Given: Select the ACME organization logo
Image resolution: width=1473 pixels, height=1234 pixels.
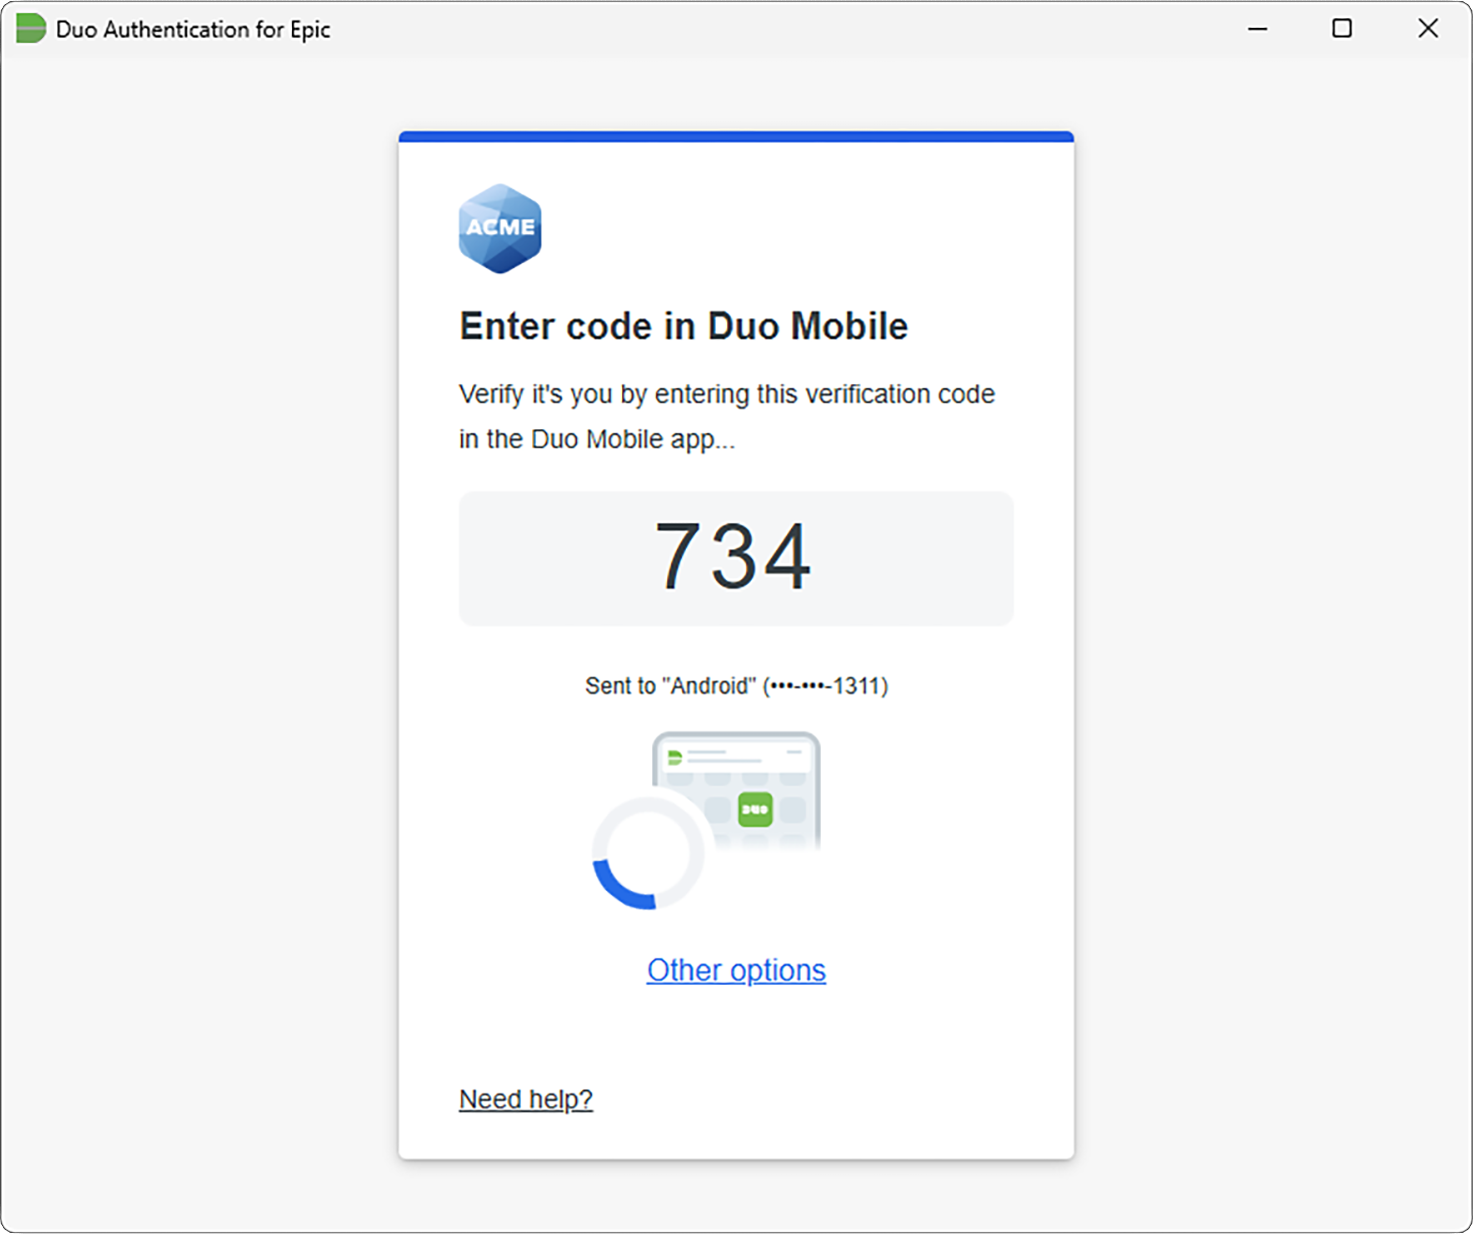Looking at the screenshot, I should tap(499, 227).
